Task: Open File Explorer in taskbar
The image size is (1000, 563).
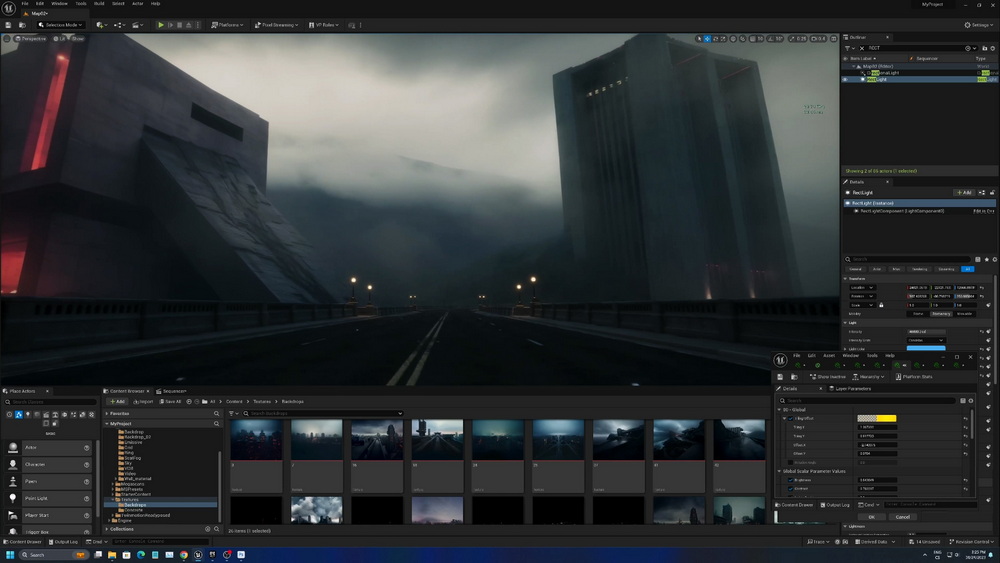Action: [x=112, y=555]
